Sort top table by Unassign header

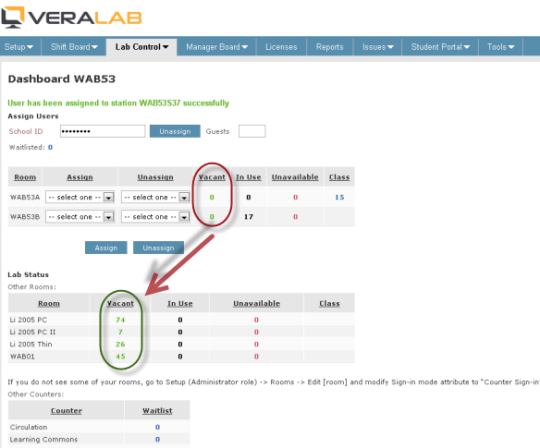click(x=155, y=177)
